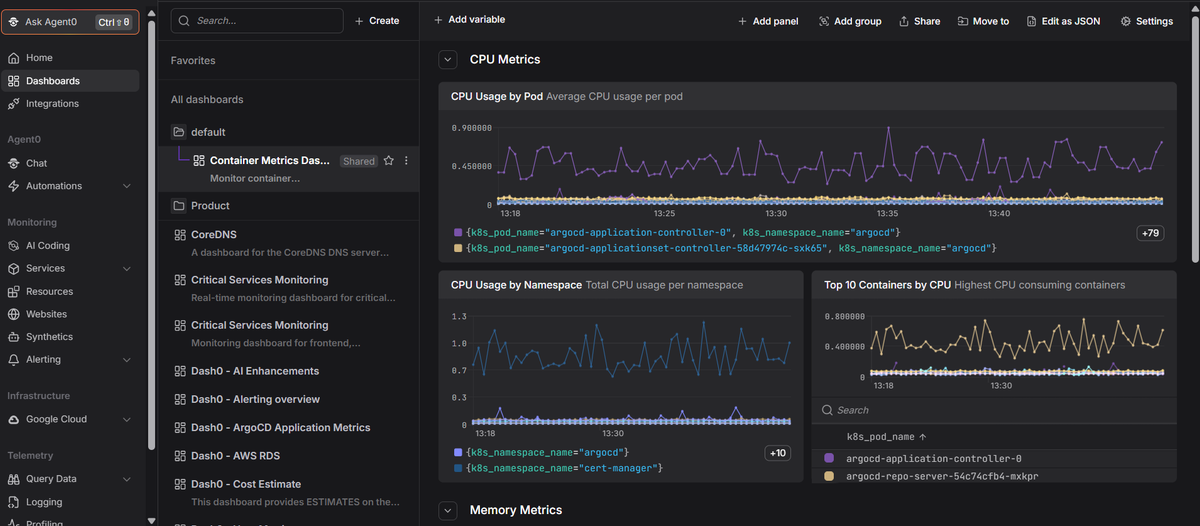Select the argocd-repo-server-54c74cfb4-mxkpr row
Image resolution: width=1200 pixels, height=526 pixels.
[994, 476]
